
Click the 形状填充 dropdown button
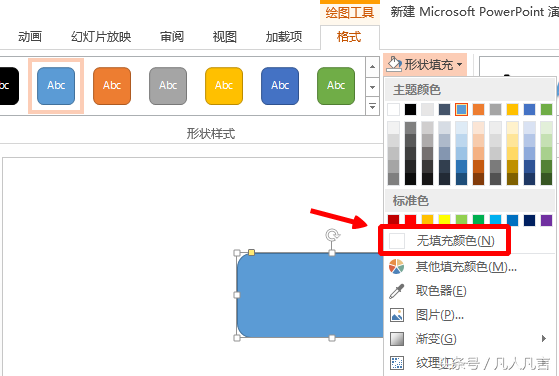tap(425, 65)
